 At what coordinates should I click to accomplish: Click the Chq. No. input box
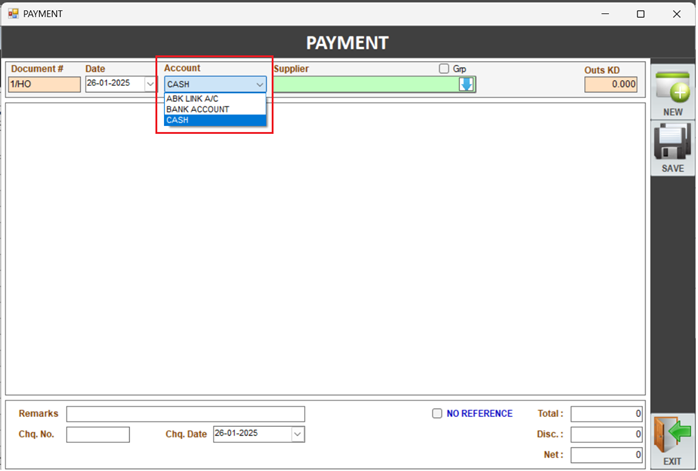[98, 434]
